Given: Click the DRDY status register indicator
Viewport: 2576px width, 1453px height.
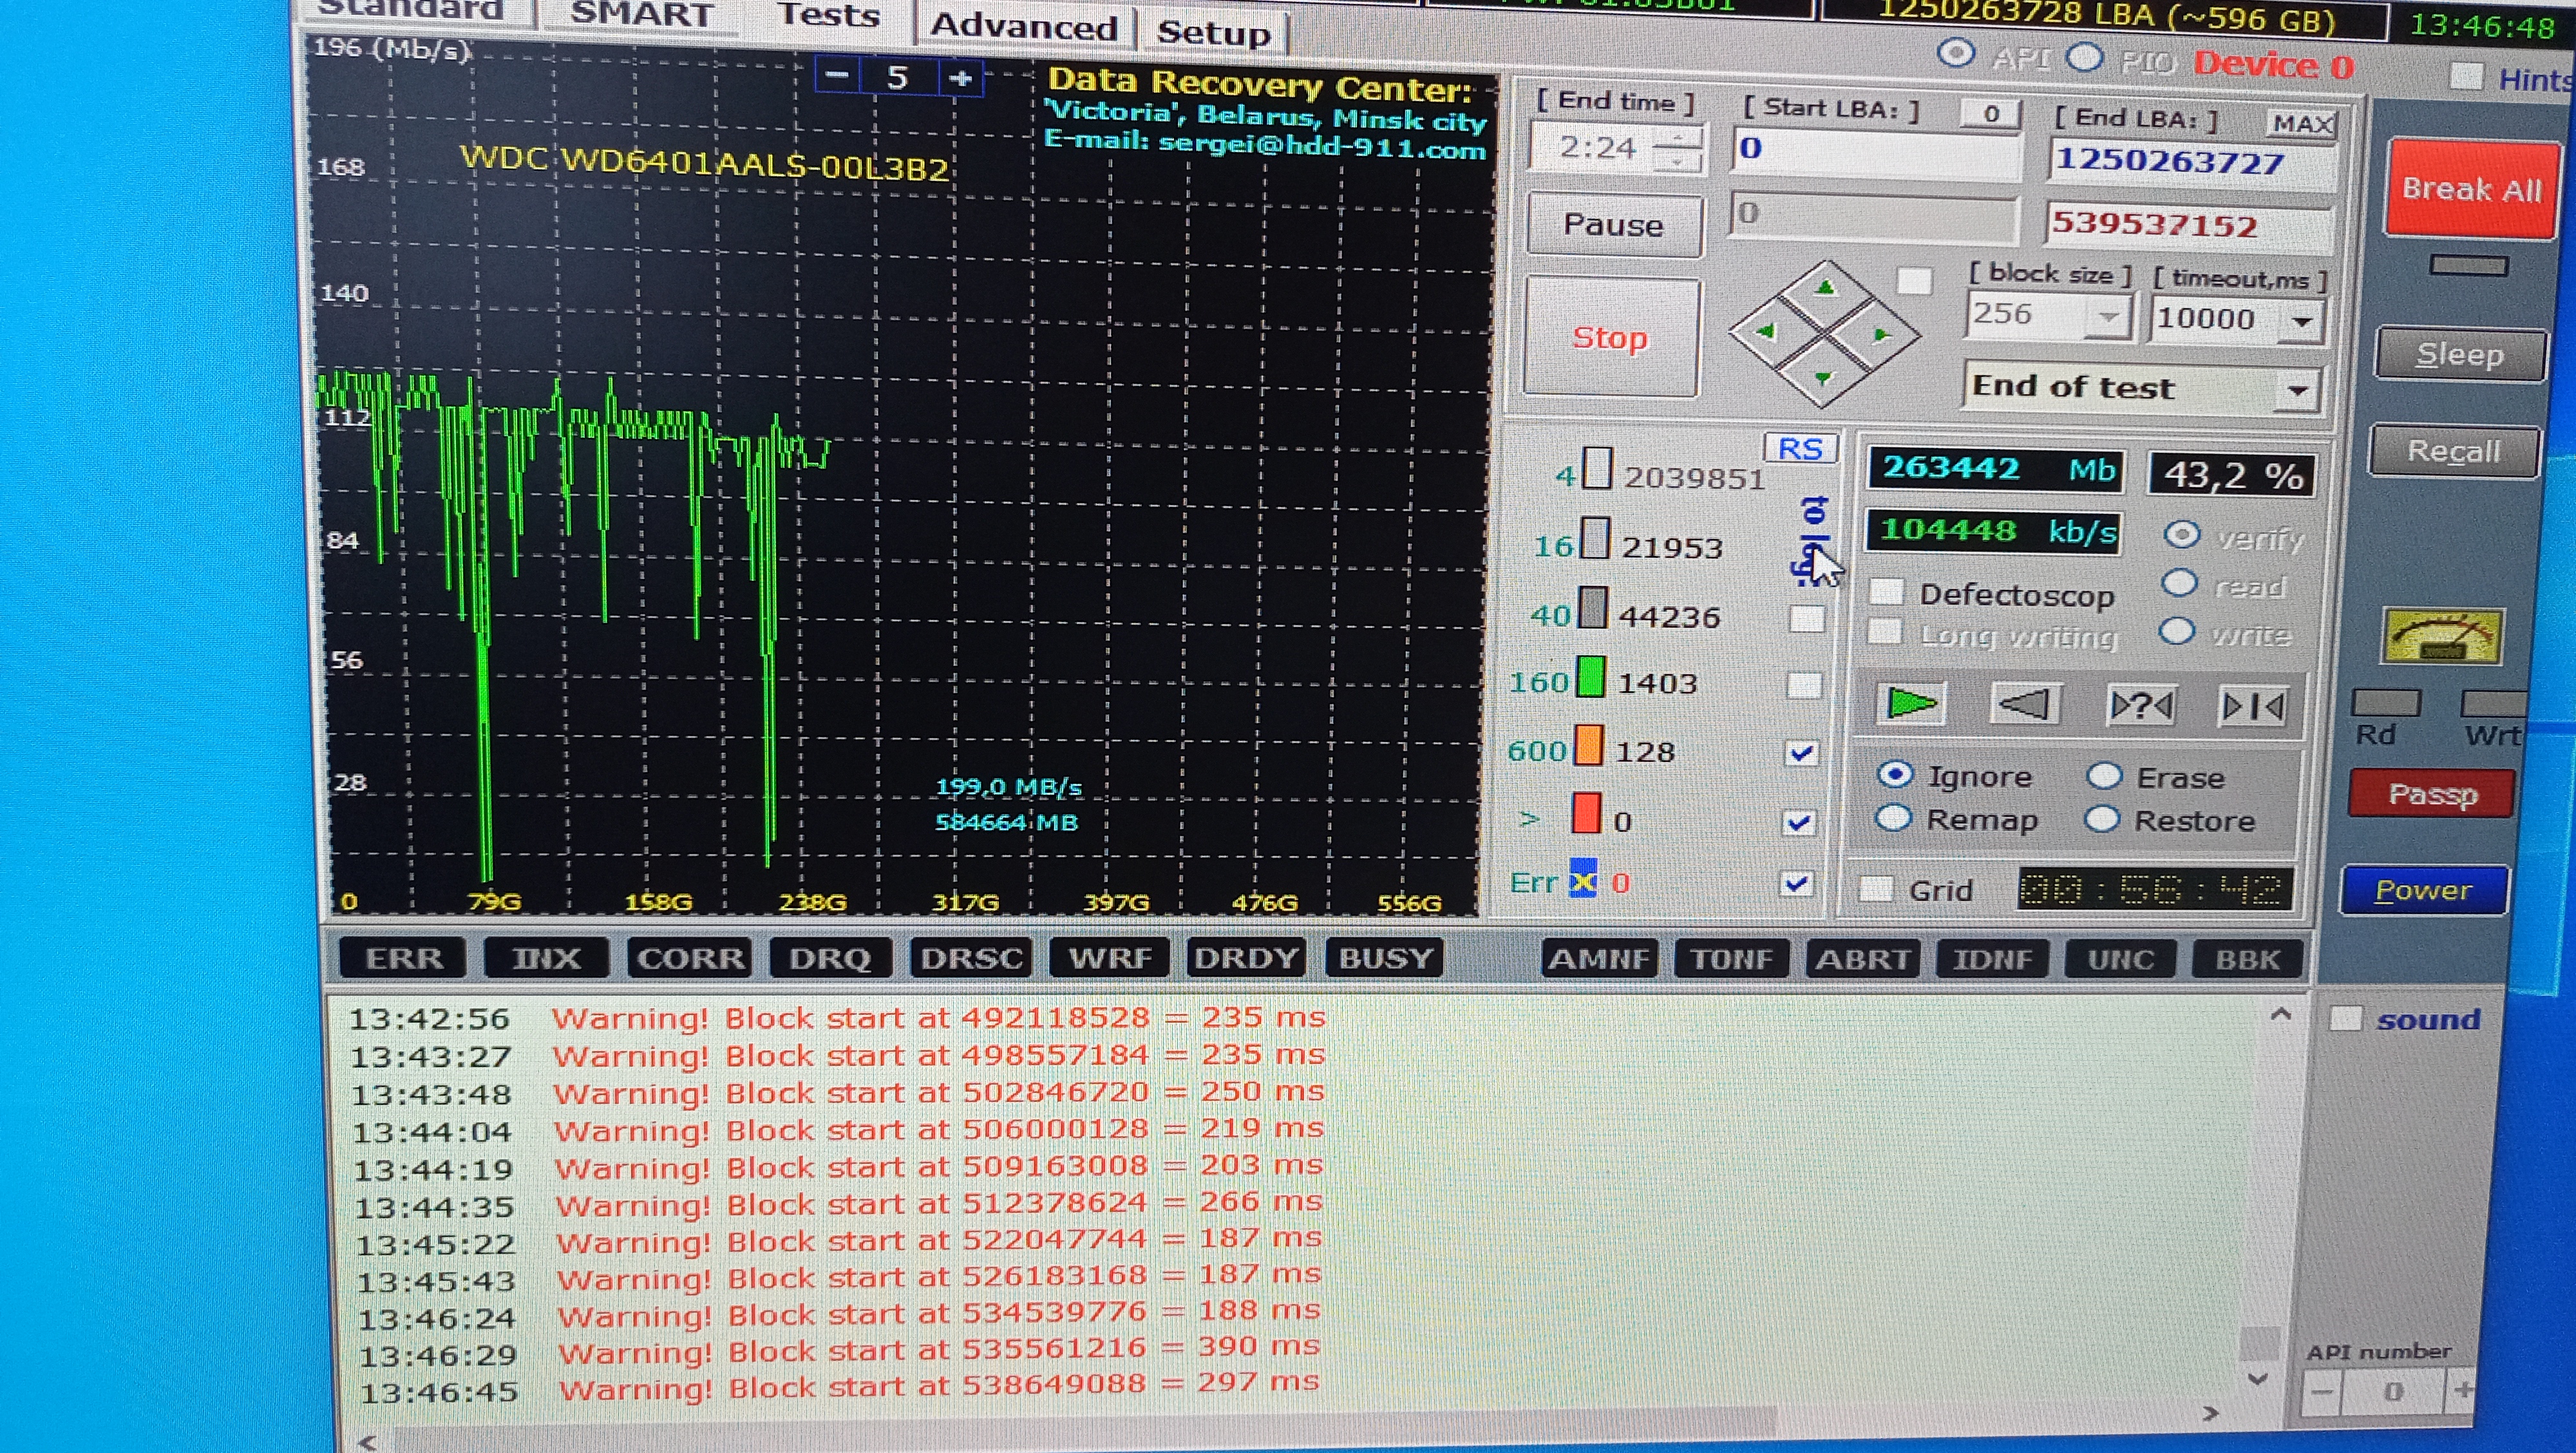Looking at the screenshot, I should (1246, 958).
